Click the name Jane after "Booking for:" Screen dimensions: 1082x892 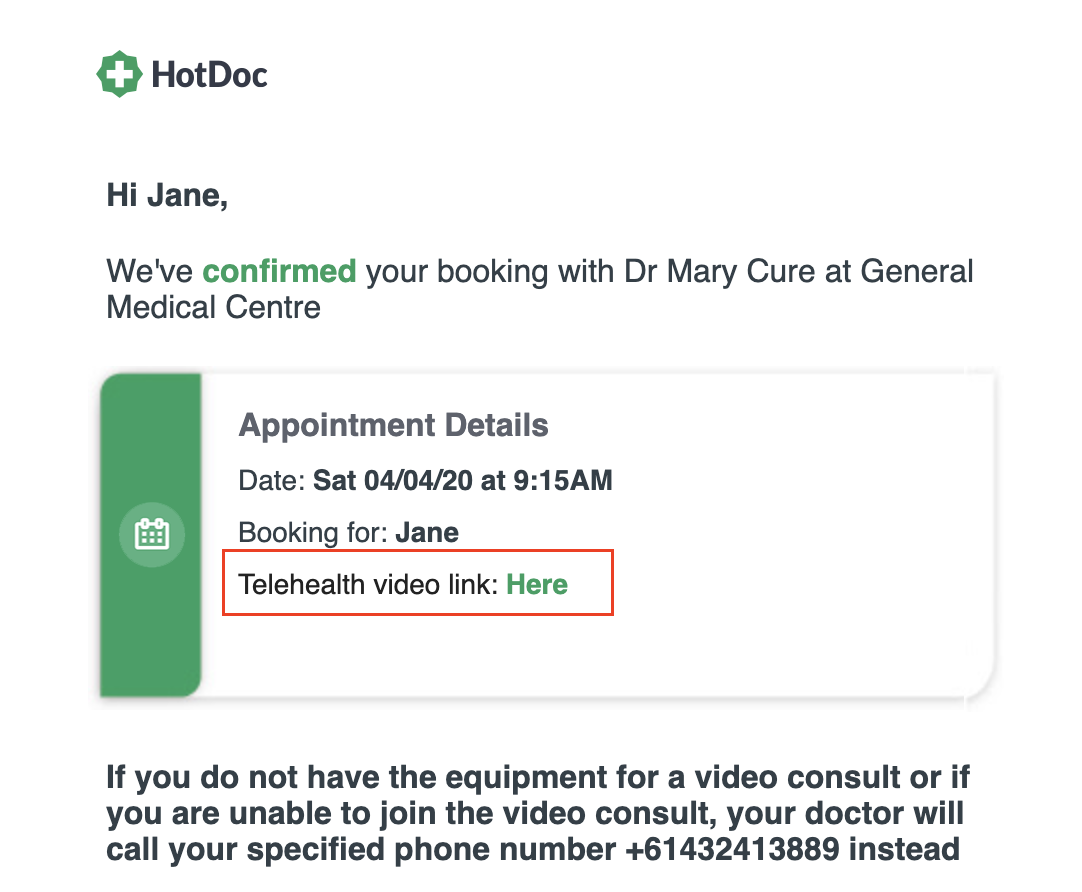pyautogui.click(x=427, y=533)
